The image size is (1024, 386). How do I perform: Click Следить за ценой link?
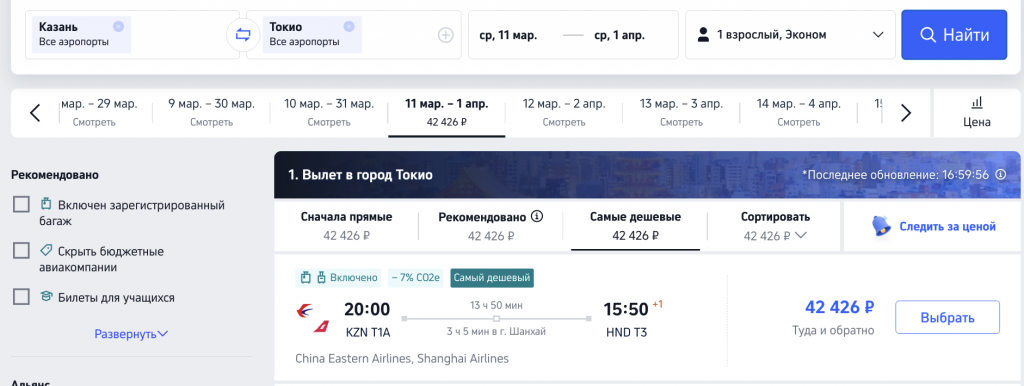pyautogui.click(x=934, y=227)
